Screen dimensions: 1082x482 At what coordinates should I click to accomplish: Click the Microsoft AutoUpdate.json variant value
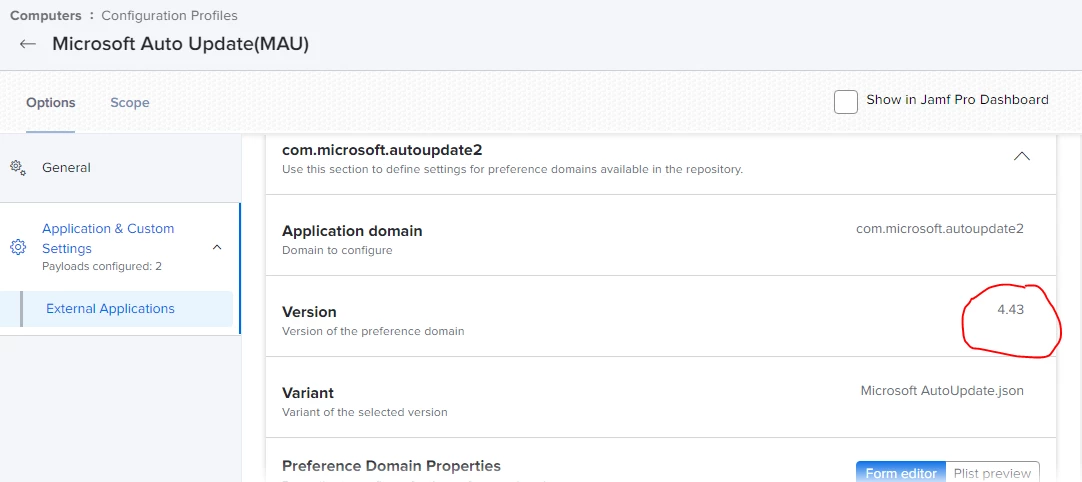(942, 391)
